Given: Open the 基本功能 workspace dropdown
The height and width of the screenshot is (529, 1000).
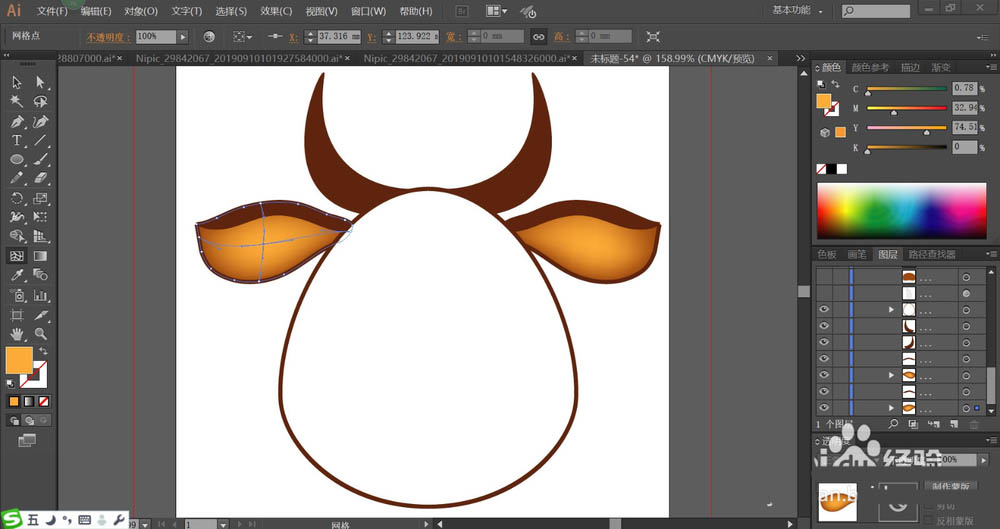Looking at the screenshot, I should point(797,11).
